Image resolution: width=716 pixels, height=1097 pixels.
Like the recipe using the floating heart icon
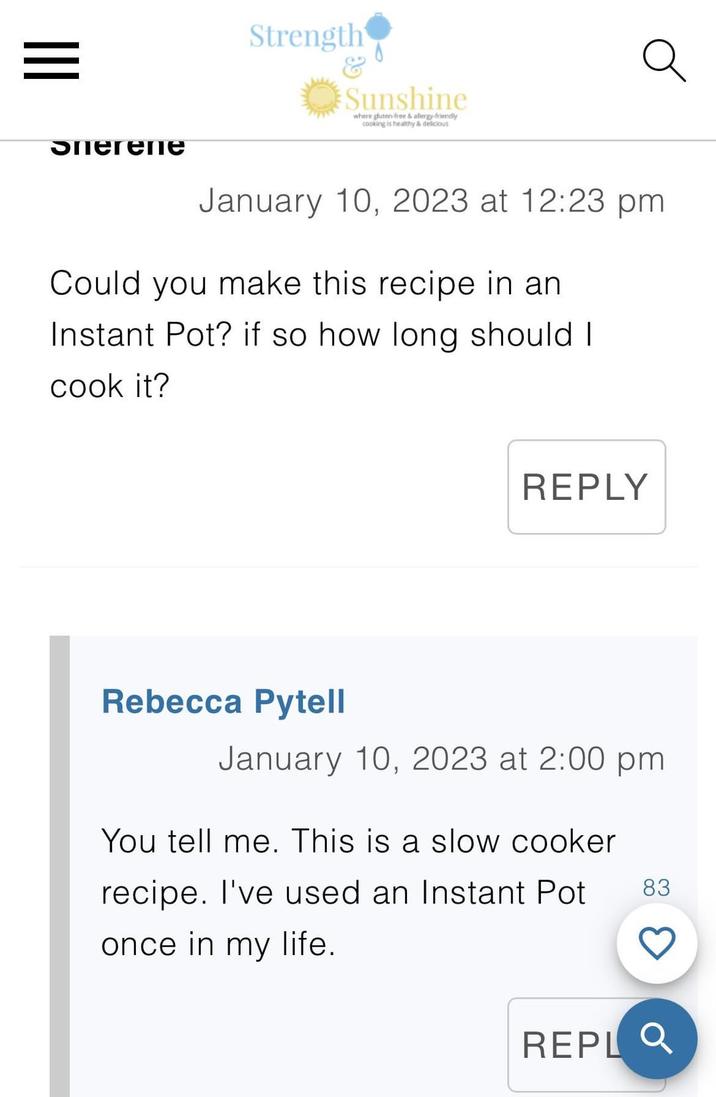pyautogui.click(x=657, y=941)
